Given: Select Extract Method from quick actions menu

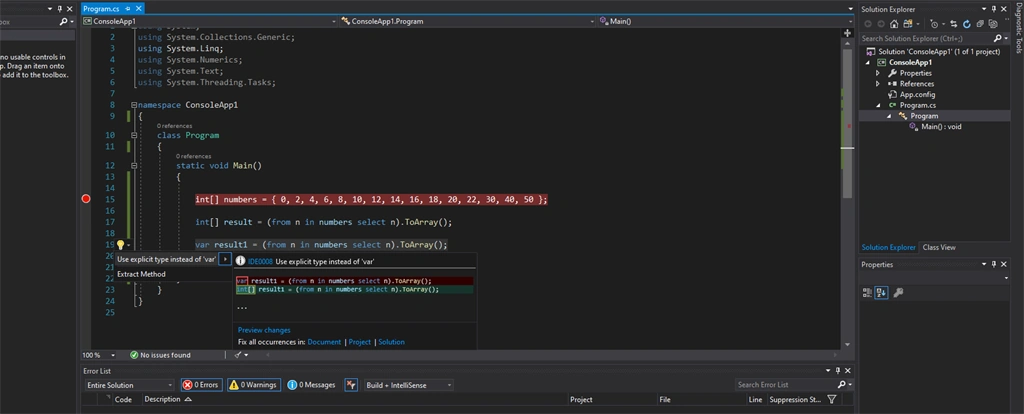Looking at the screenshot, I should [x=141, y=274].
